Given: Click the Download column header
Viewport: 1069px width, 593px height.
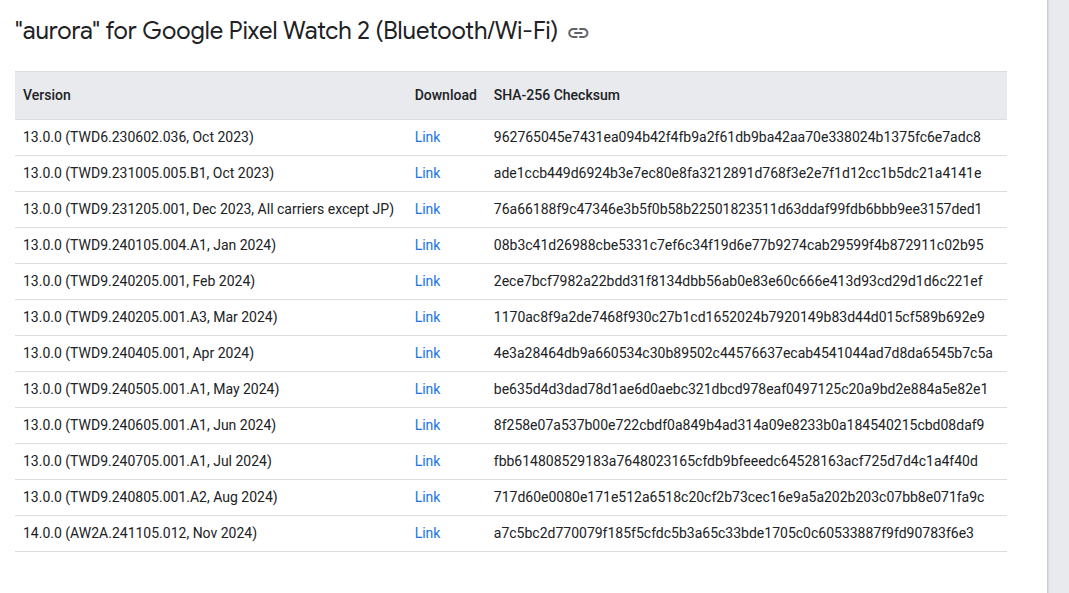Looking at the screenshot, I should click(445, 95).
